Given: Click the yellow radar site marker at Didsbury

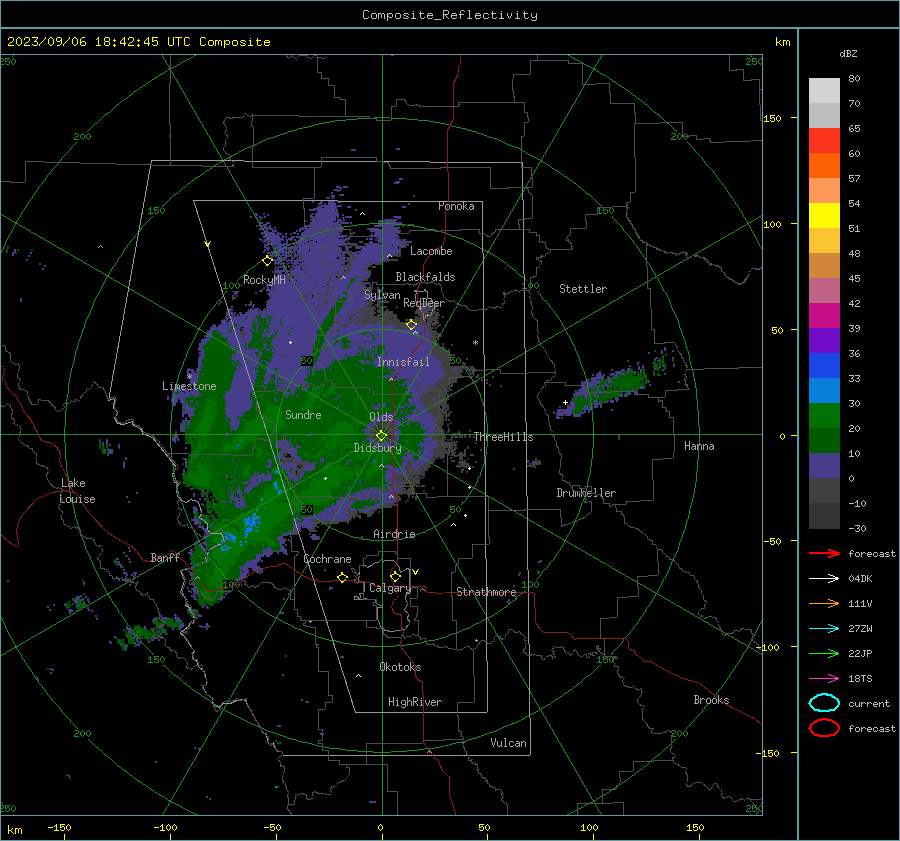Looking at the screenshot, I should tap(381, 436).
